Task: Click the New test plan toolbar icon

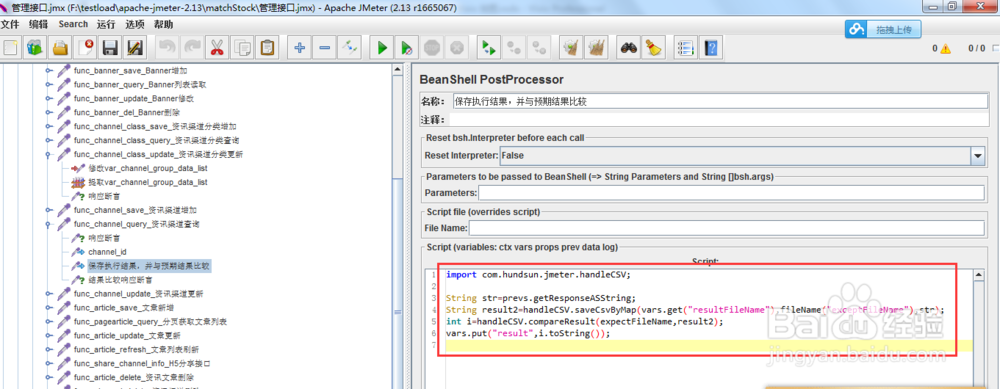Action: 11,48
